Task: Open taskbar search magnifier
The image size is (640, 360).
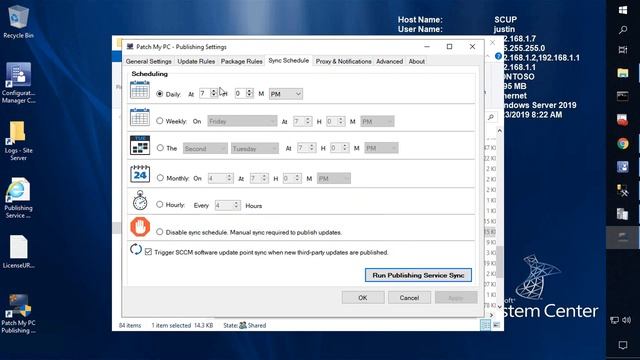Action: [623, 30]
